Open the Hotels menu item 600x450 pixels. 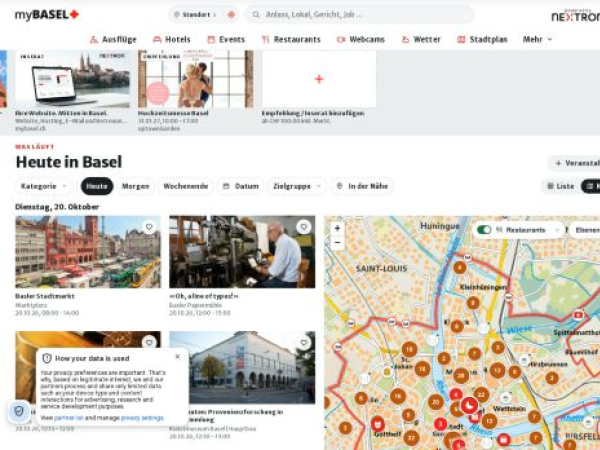click(x=172, y=39)
